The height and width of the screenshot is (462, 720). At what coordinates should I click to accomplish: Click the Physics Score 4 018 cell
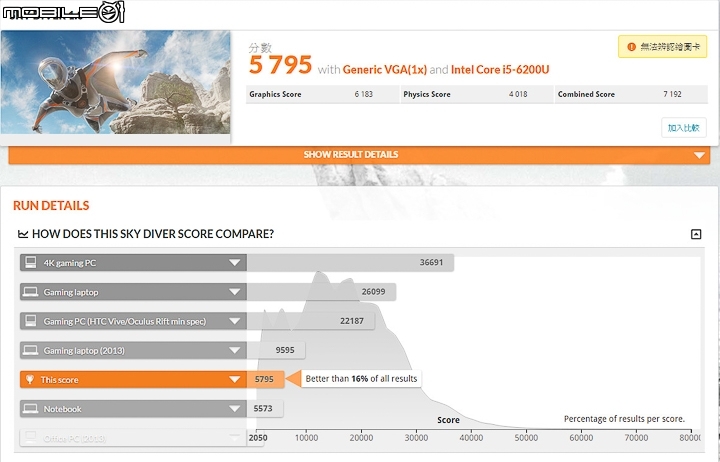coord(477,94)
